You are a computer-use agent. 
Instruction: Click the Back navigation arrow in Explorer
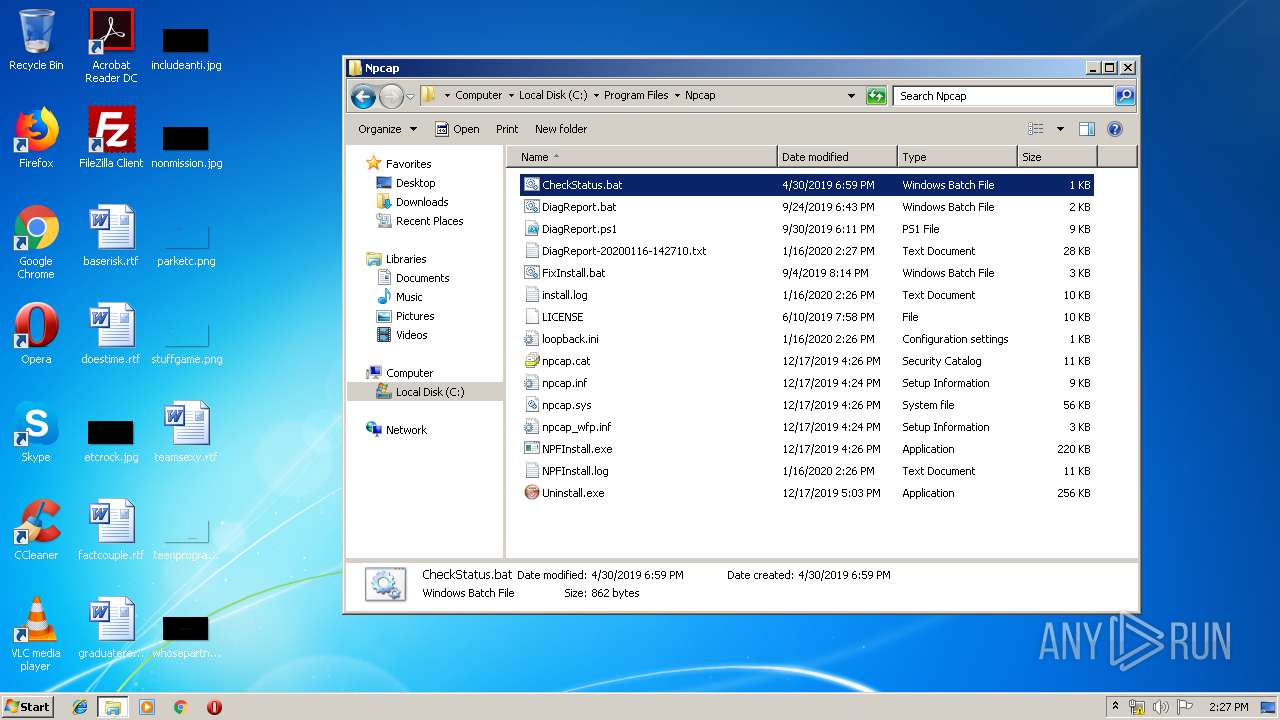click(363, 96)
